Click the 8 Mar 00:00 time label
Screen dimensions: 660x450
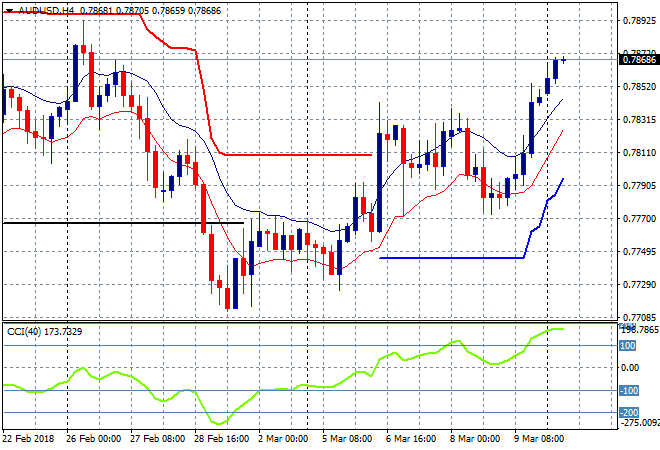click(475, 439)
